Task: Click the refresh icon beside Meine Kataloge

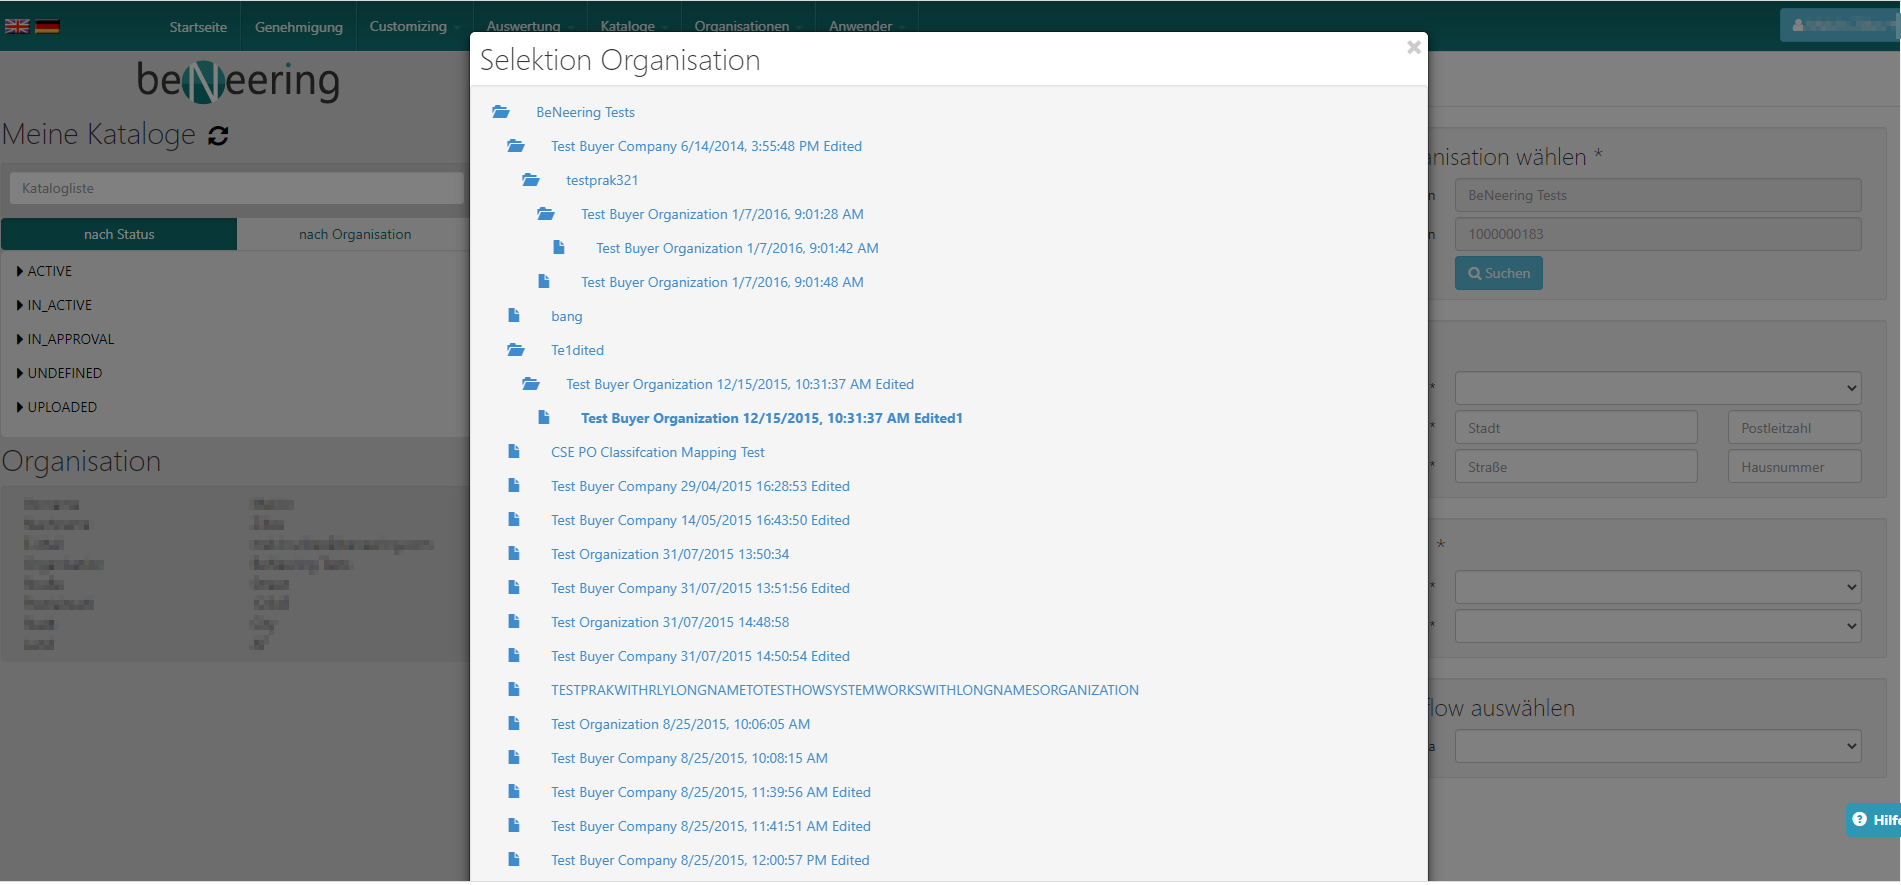Action: pos(218,136)
